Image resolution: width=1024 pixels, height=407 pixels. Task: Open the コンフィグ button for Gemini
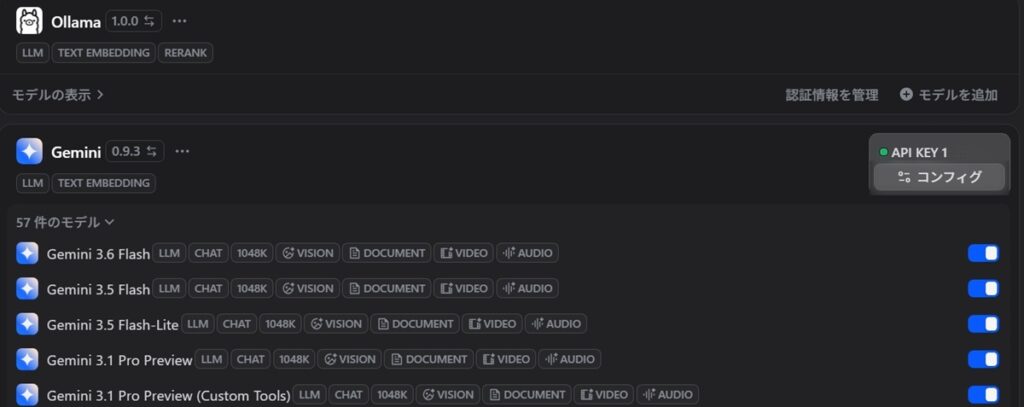pyautogui.click(x=939, y=176)
